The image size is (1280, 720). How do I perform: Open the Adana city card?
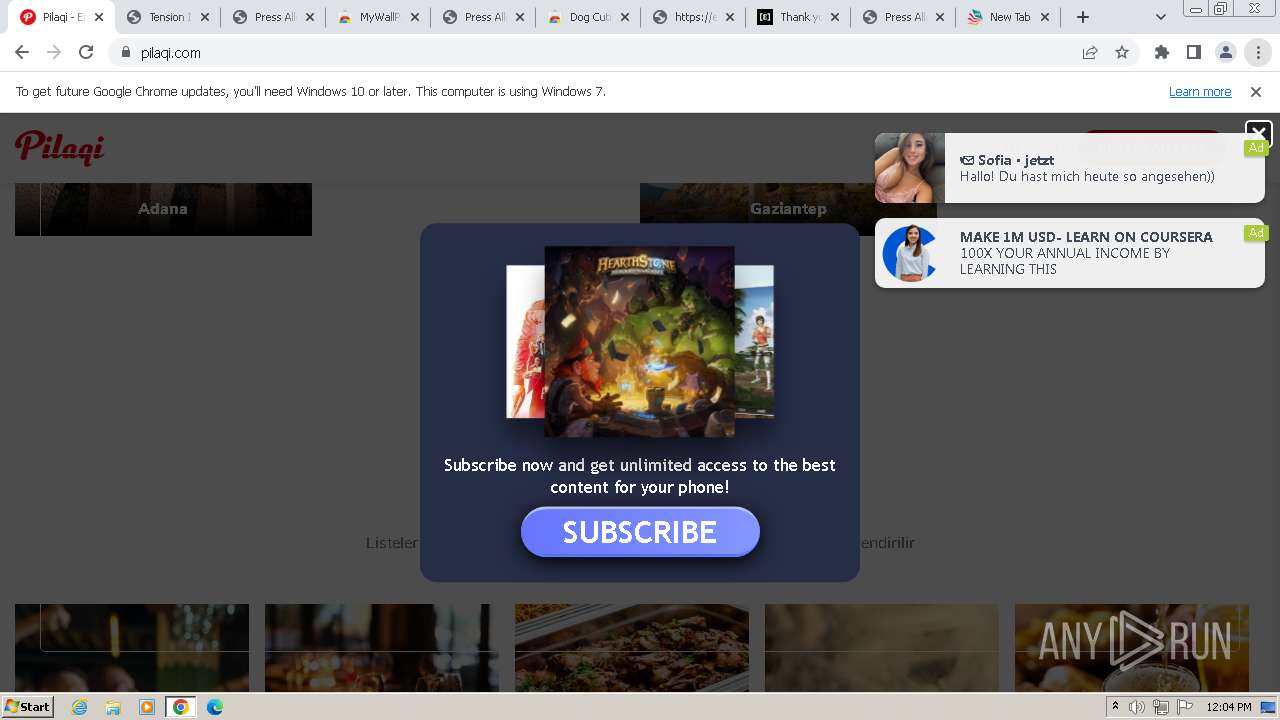pos(163,209)
